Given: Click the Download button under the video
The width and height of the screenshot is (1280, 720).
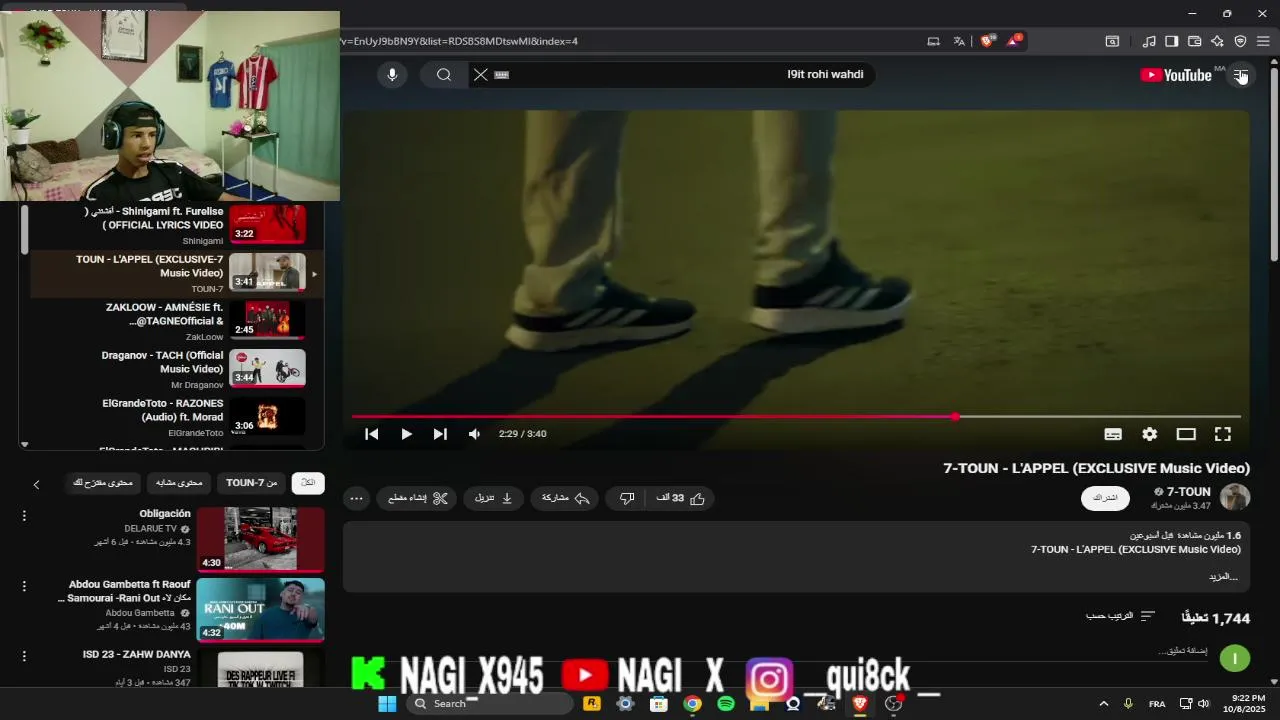Looking at the screenshot, I should coord(494,498).
